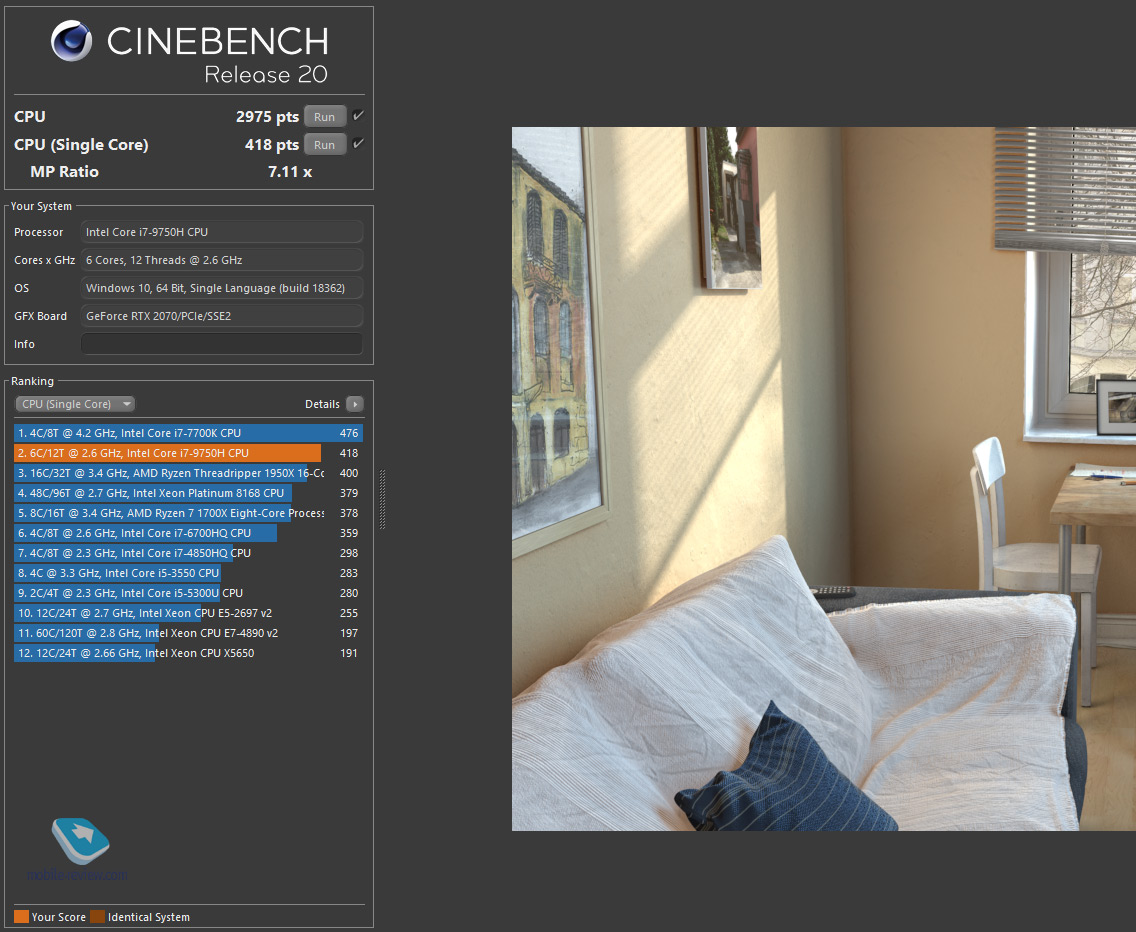
Task: Run the CPU (Single Core) benchmark
Action: 325,145
